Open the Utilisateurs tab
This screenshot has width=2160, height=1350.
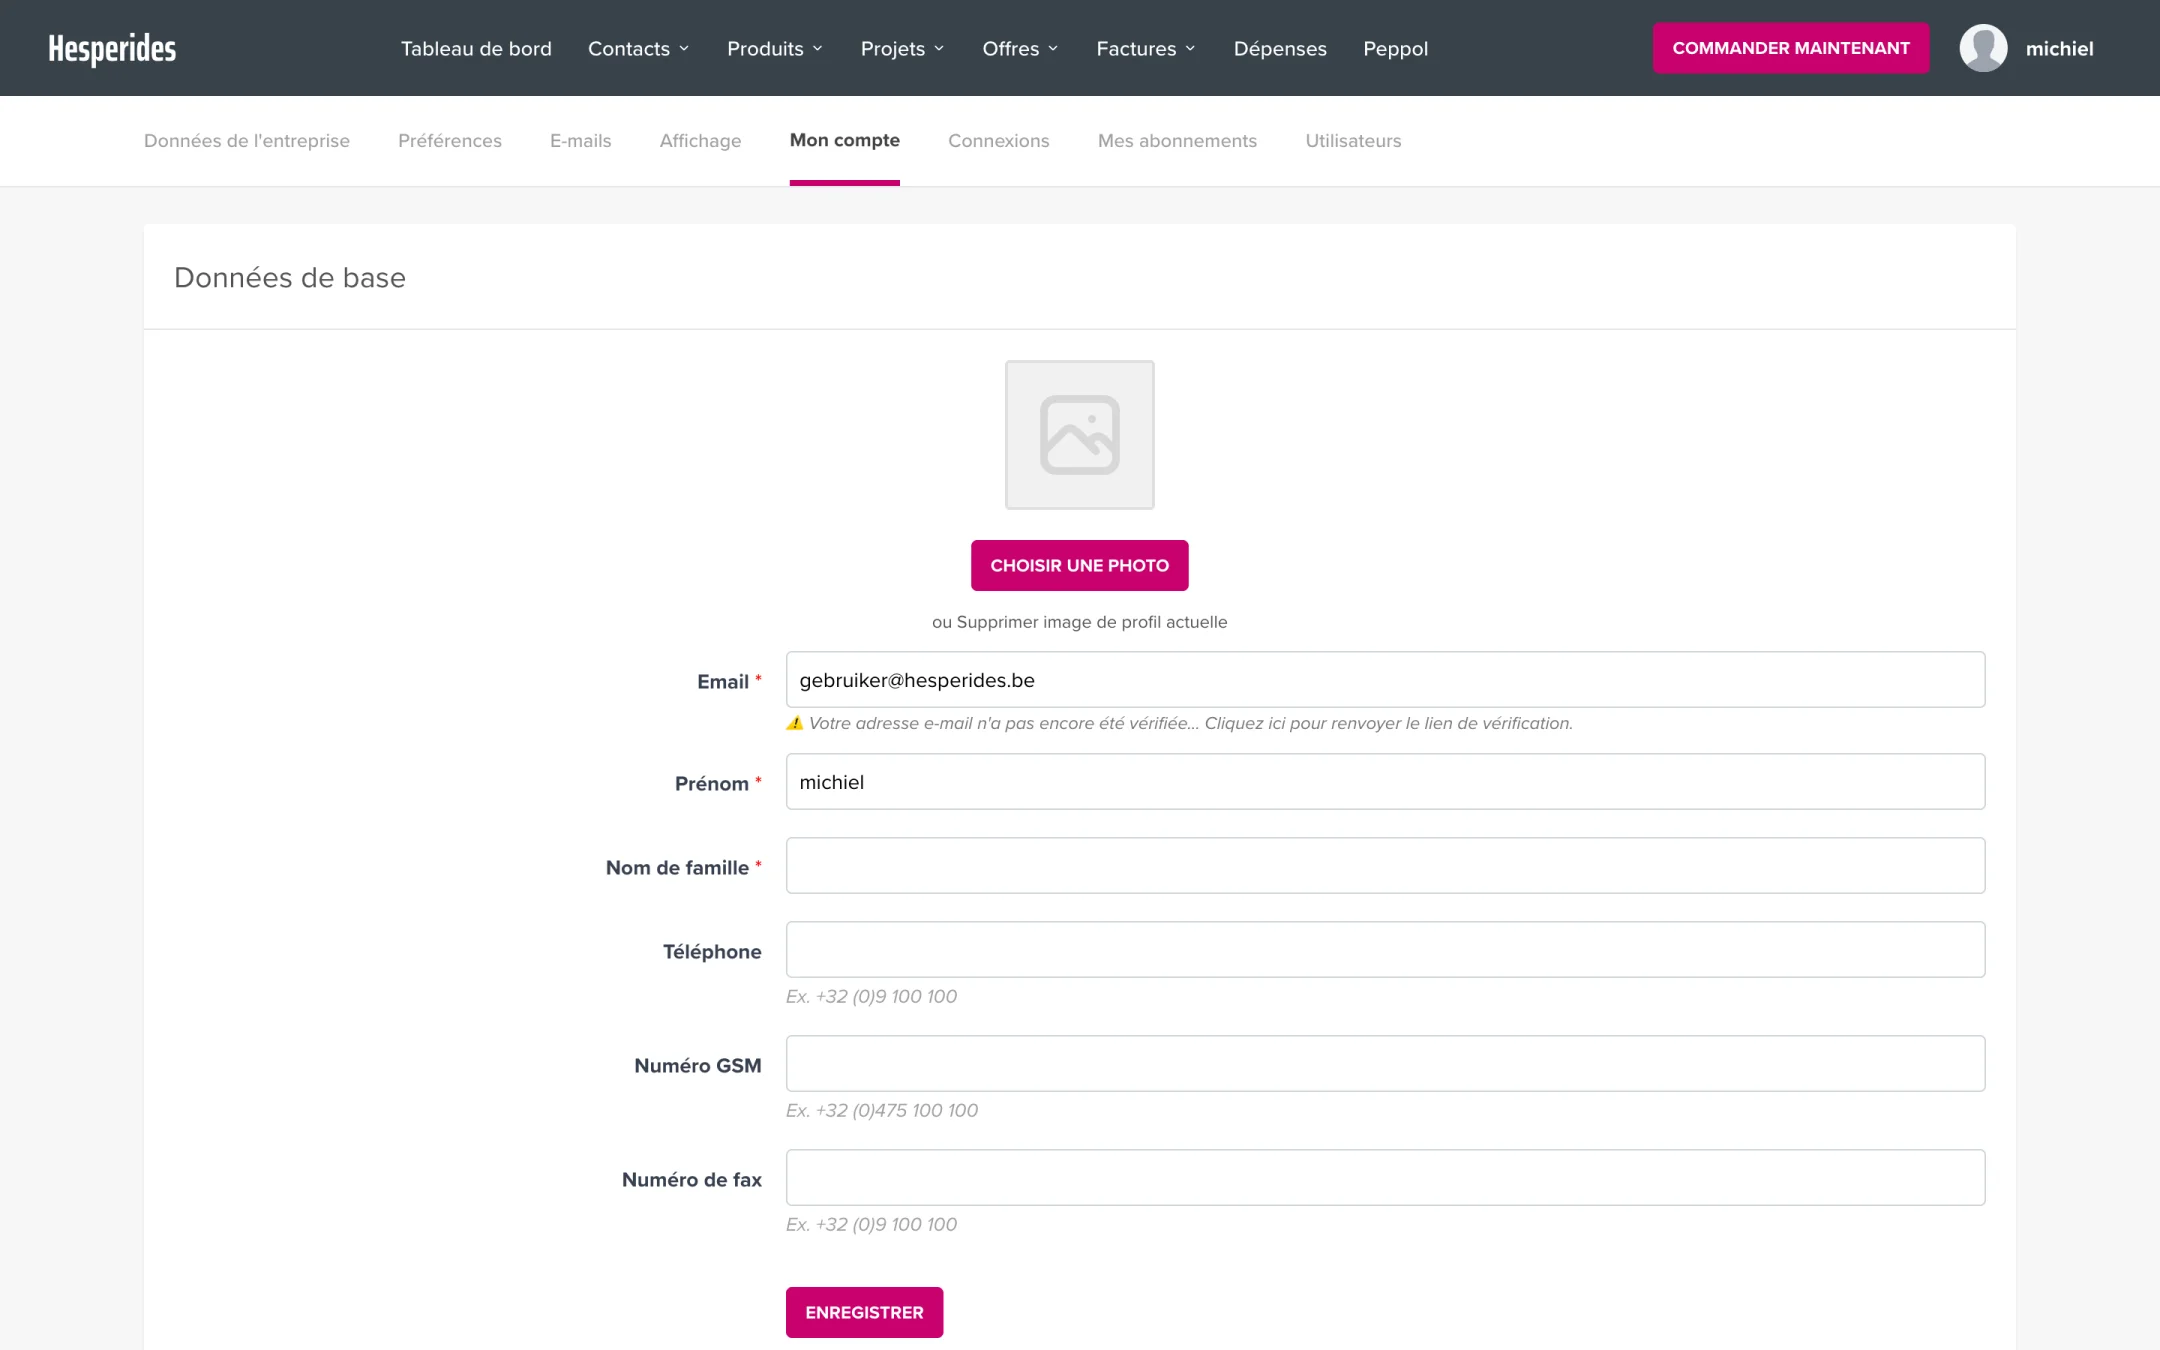pyautogui.click(x=1353, y=141)
